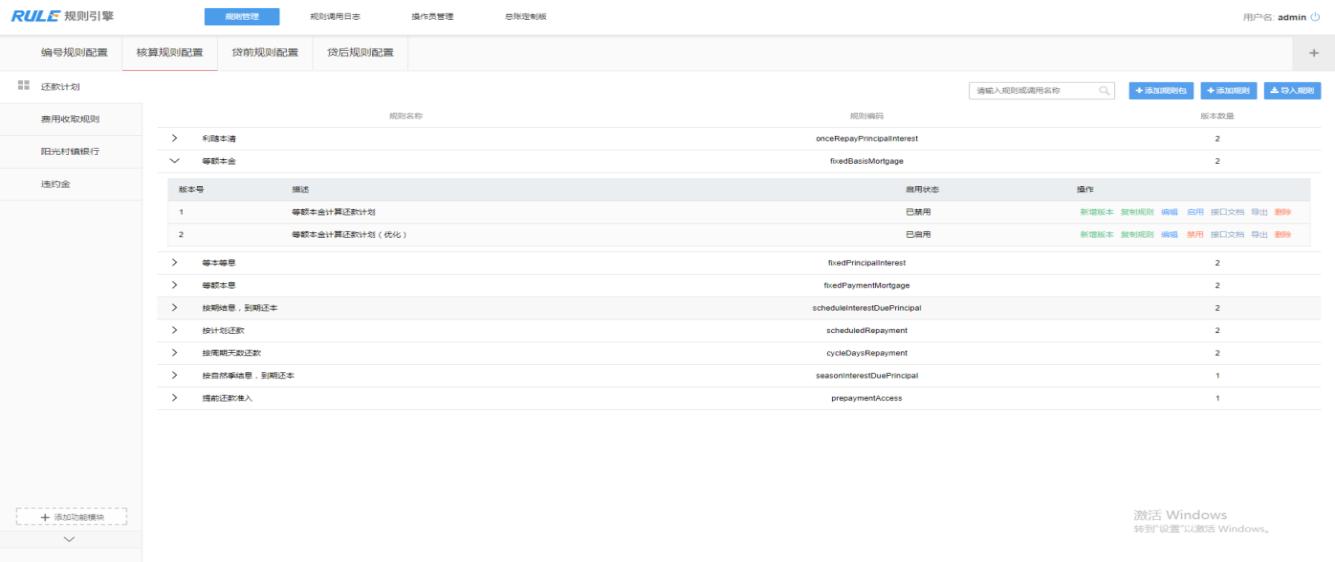Screen dimensions: 1335x562
Task: Expand the 按计划还款 rule row
Action: click(175, 330)
